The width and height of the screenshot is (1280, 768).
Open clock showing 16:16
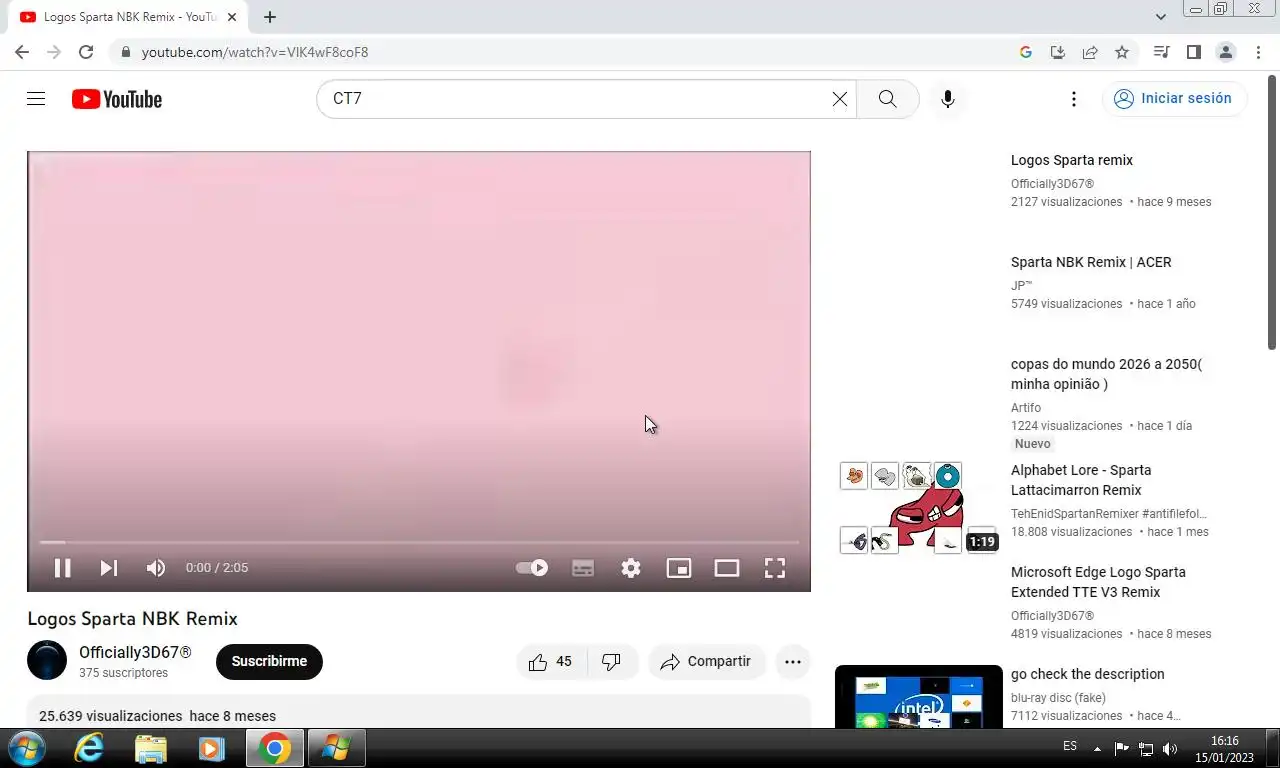click(1225, 749)
